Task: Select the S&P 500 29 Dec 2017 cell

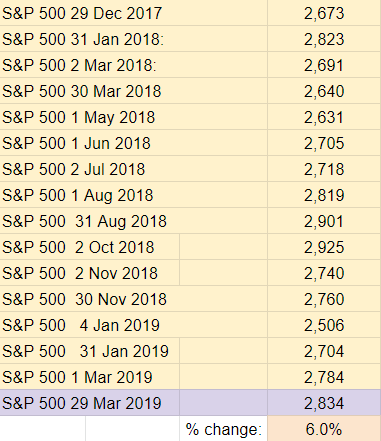Action: coord(133,13)
